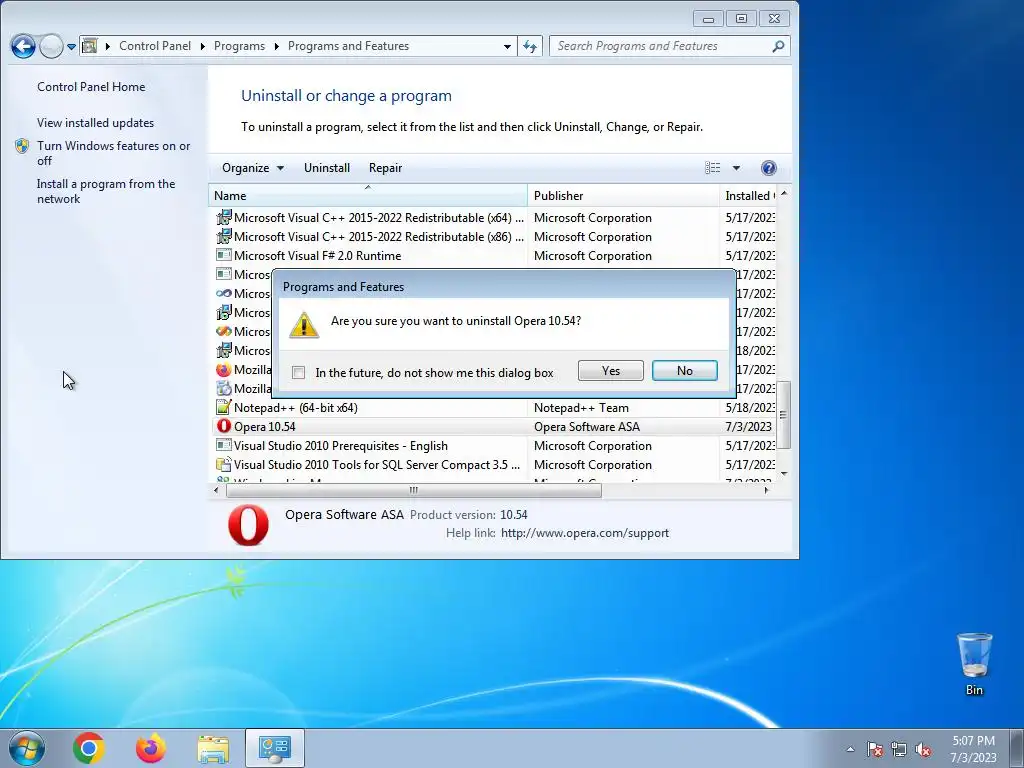This screenshot has width=1024, height=768.
Task: Click the Mozilla Firefox list icon
Action: (224, 370)
